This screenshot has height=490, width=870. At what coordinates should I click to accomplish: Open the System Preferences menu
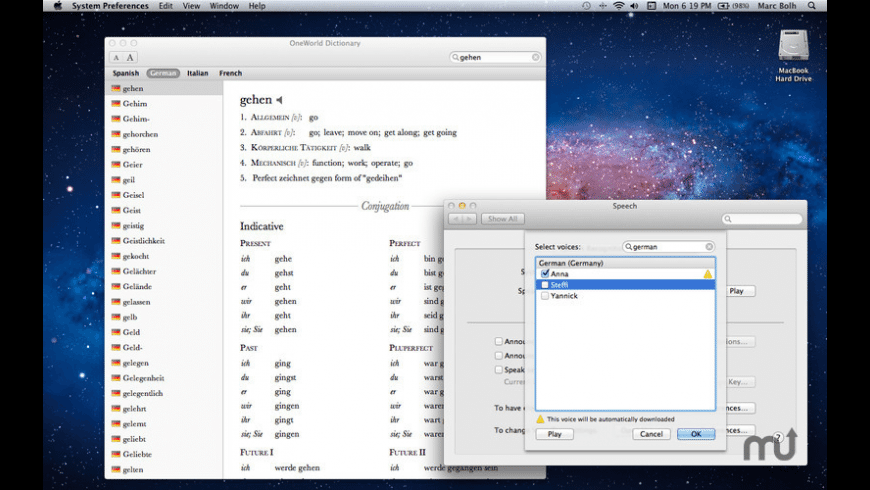(110, 6)
